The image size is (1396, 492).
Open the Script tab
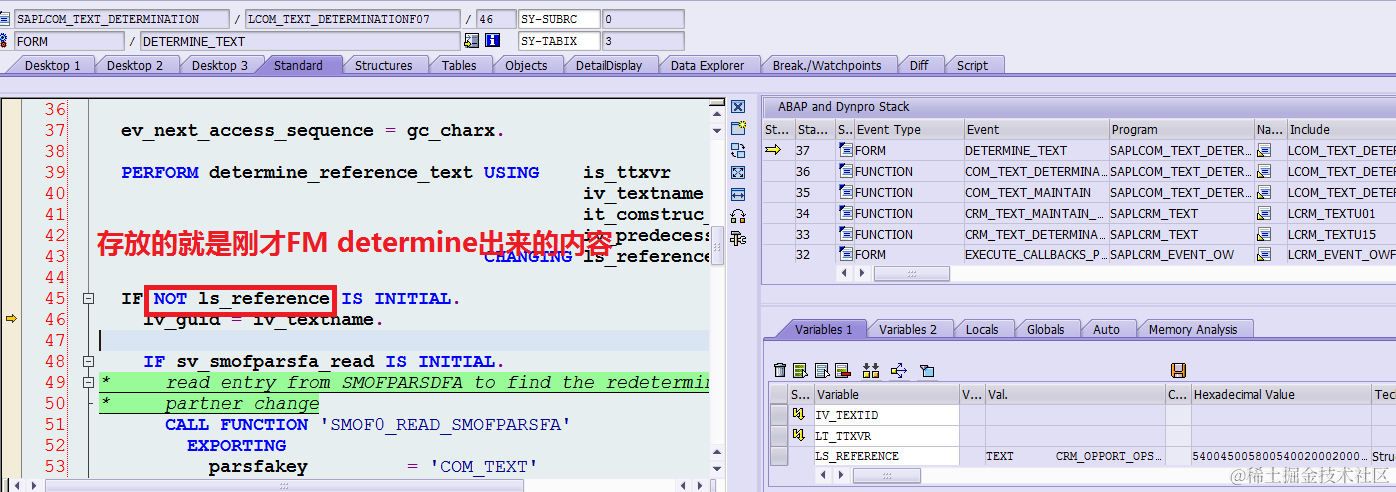972,65
